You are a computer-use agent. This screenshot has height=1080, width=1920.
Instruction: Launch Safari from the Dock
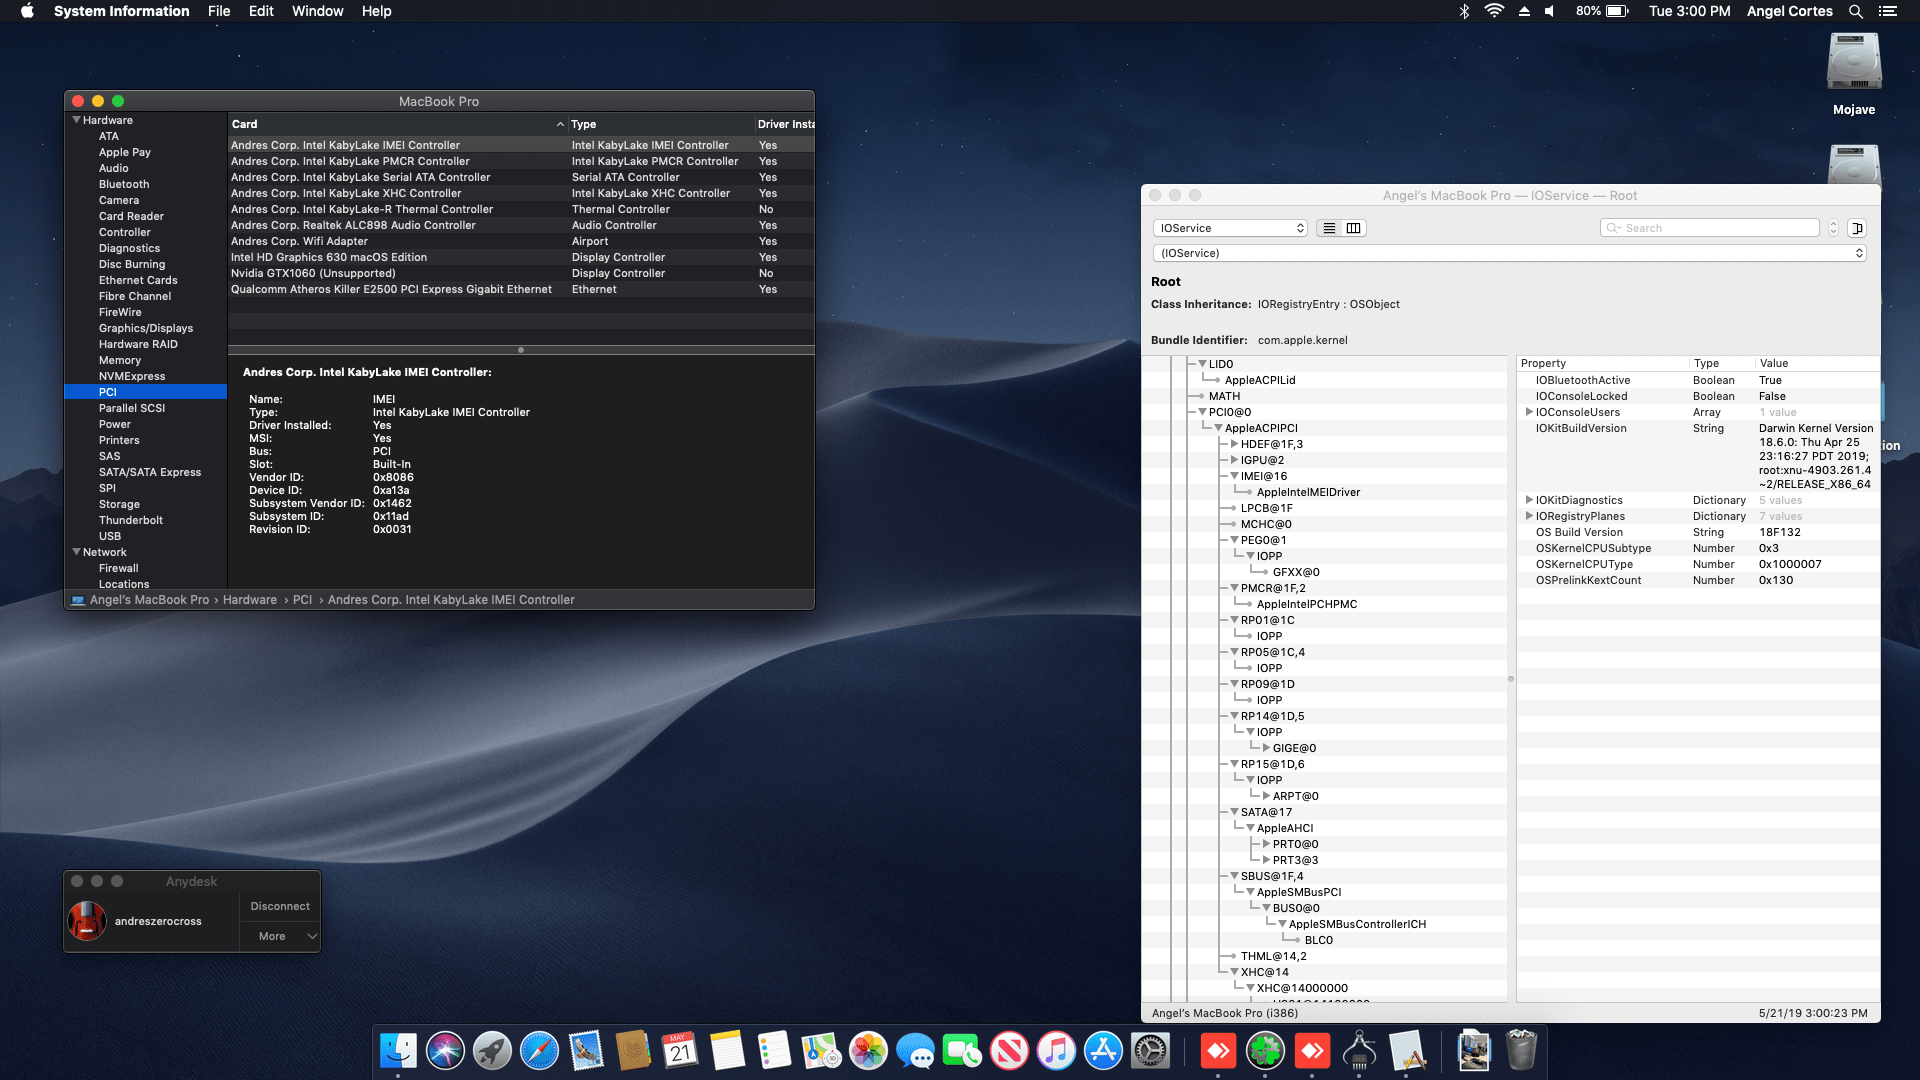539,1051
